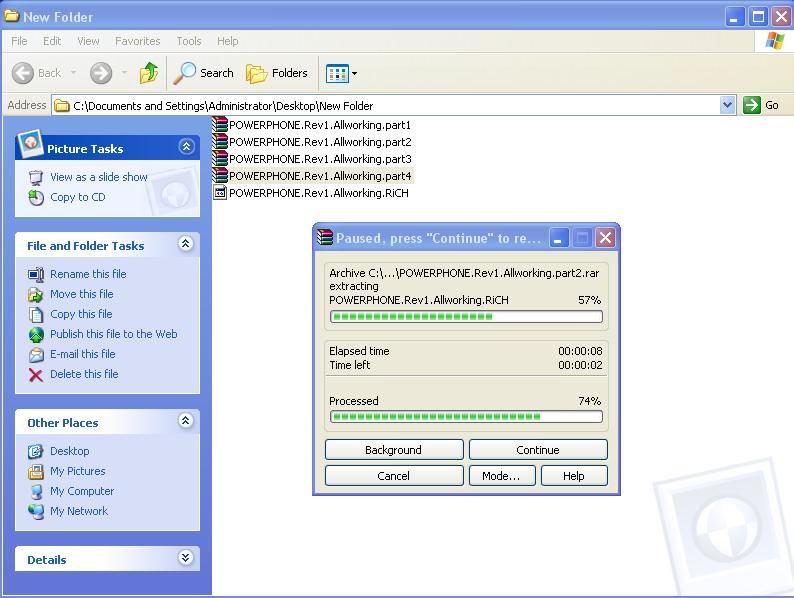This screenshot has width=794, height=598.
Task: Click the Back navigation arrow icon
Action: [x=23, y=73]
